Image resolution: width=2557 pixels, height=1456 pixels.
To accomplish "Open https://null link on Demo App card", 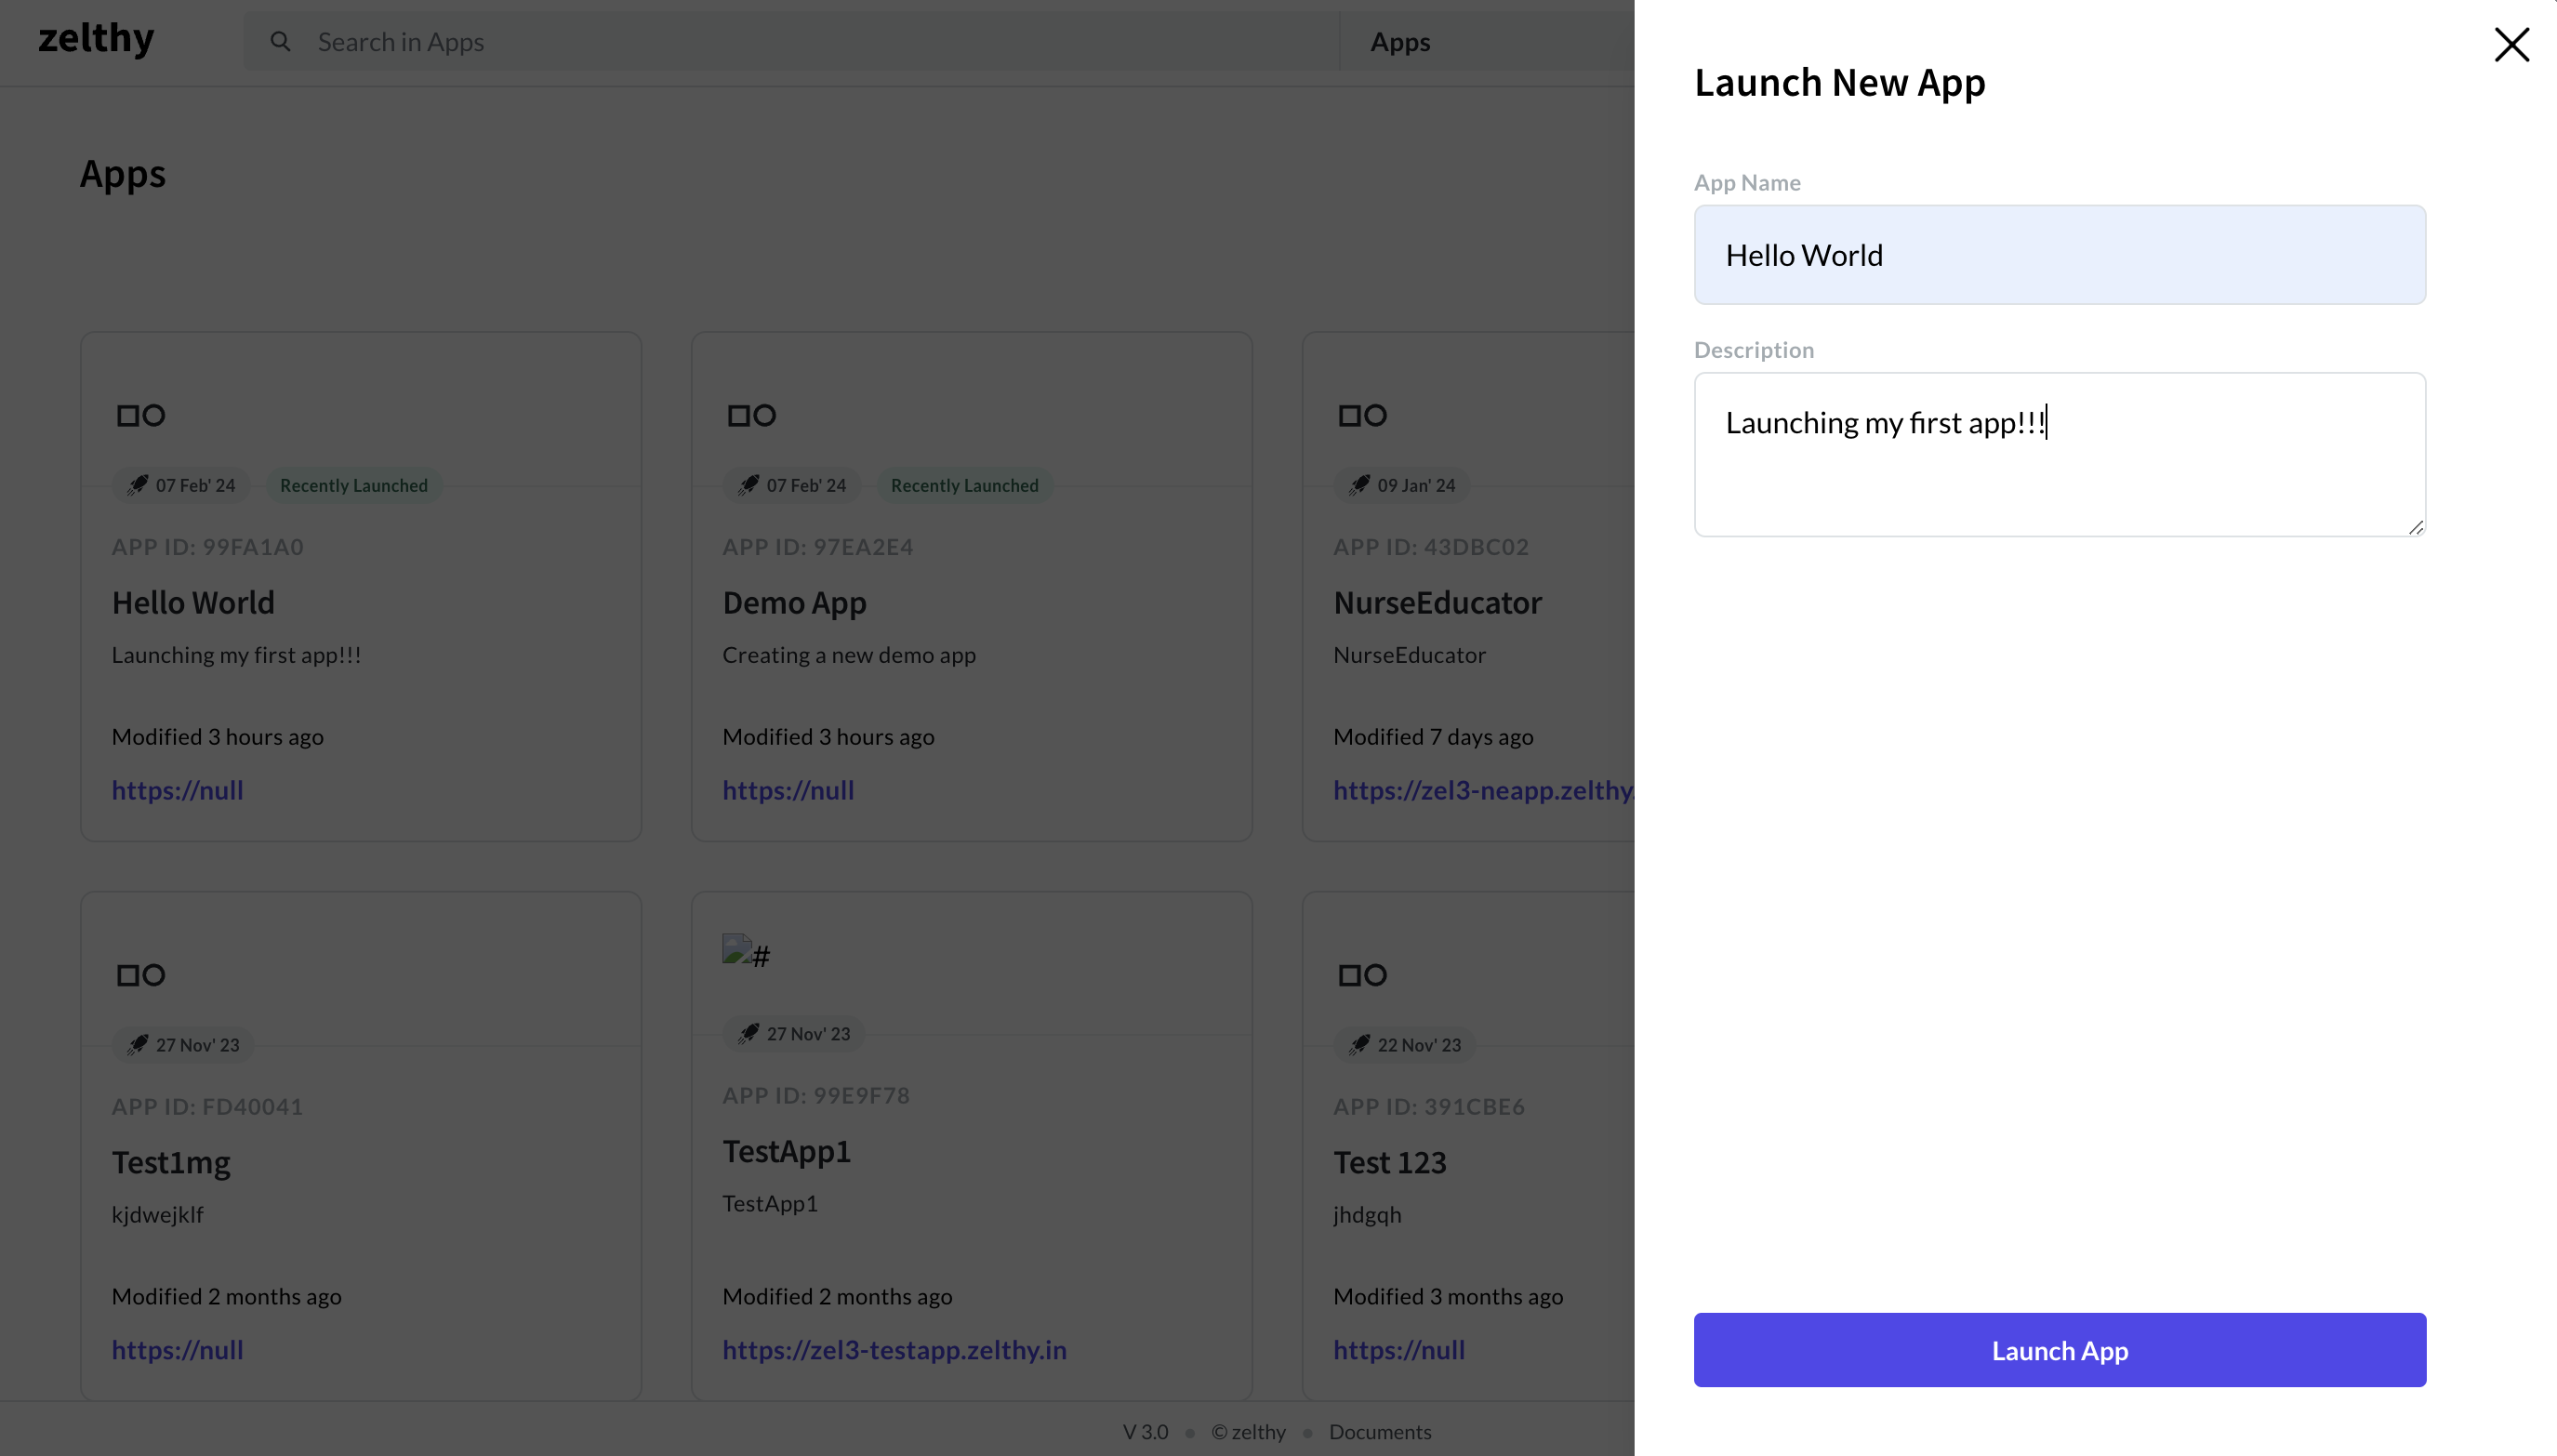I will [x=788, y=790].
